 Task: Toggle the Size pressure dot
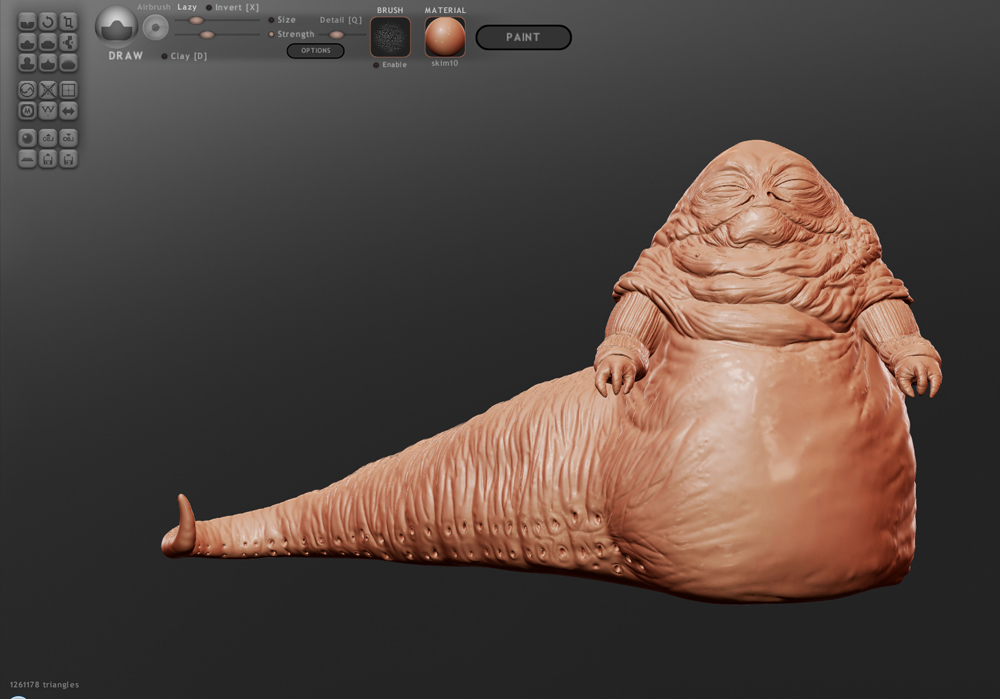point(271,20)
